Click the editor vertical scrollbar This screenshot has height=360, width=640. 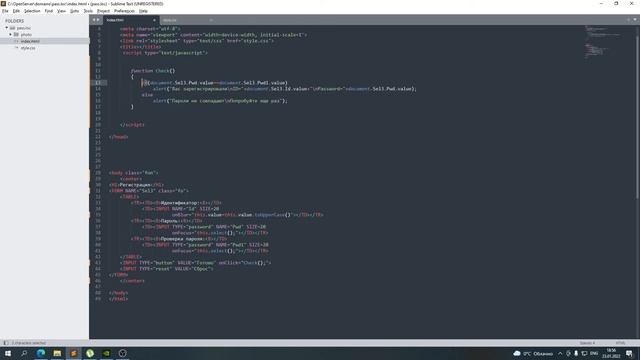[x=637, y=118]
